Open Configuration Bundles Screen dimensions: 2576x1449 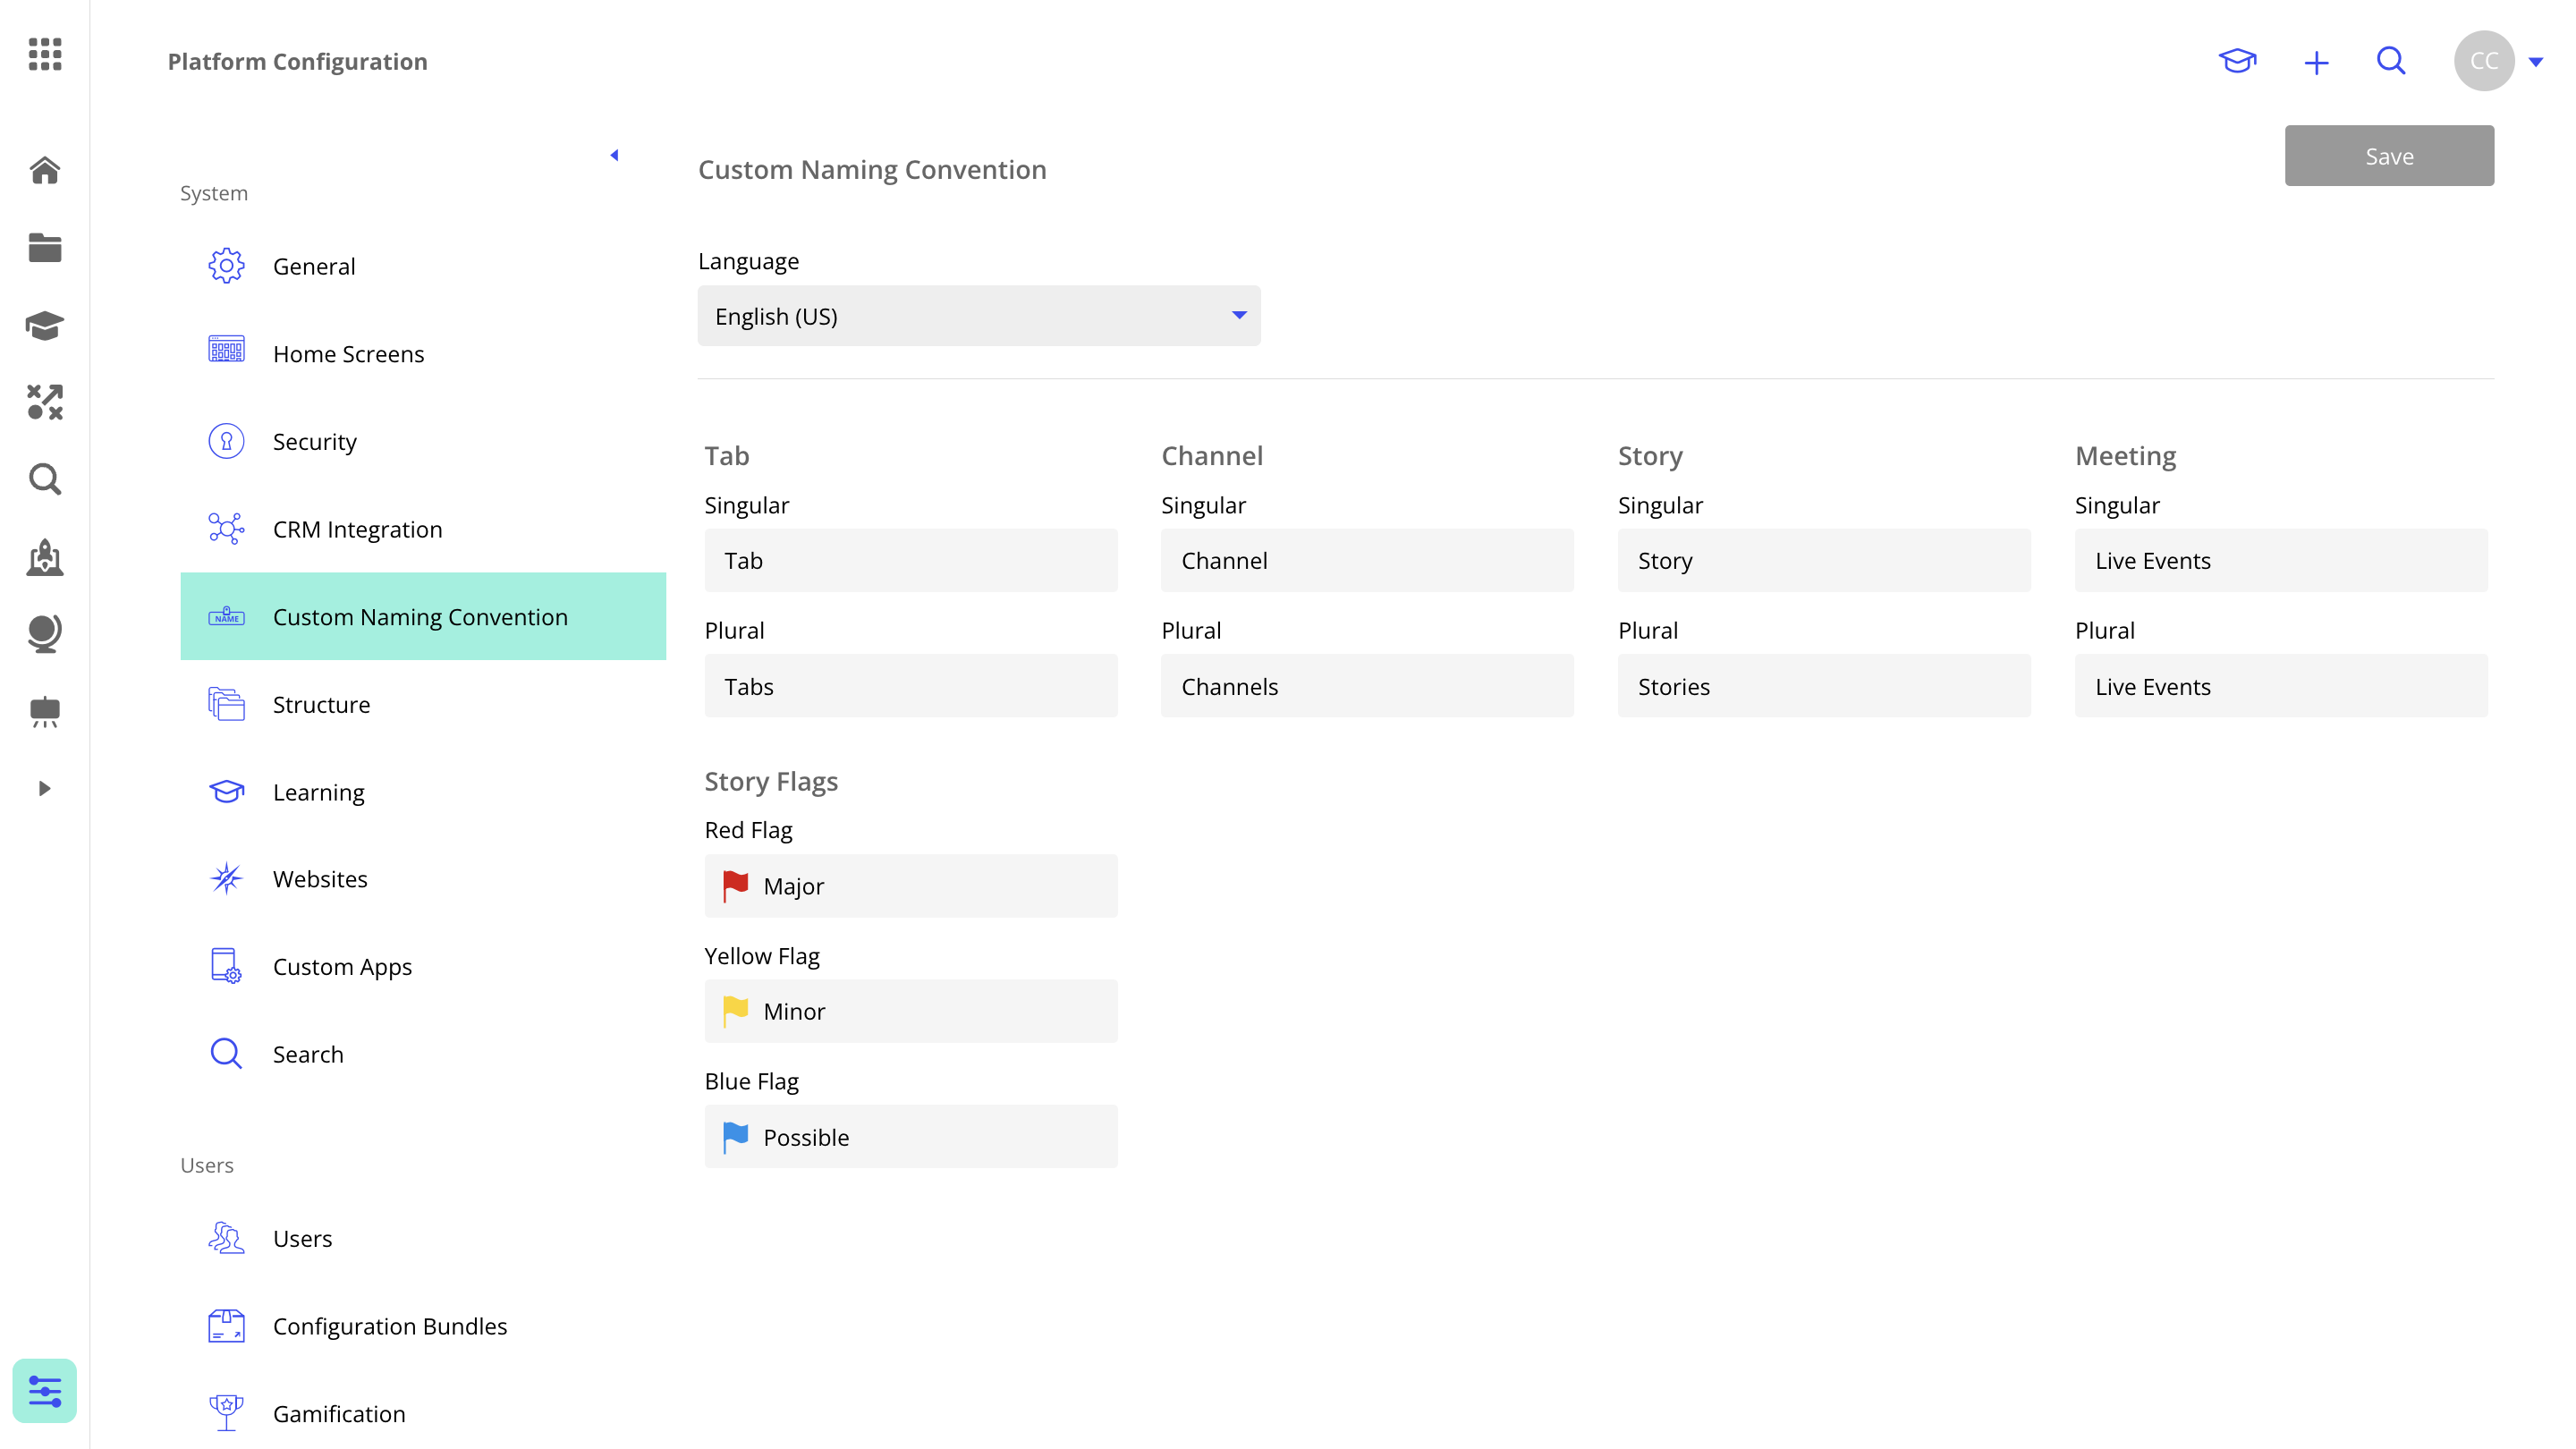coord(390,1326)
